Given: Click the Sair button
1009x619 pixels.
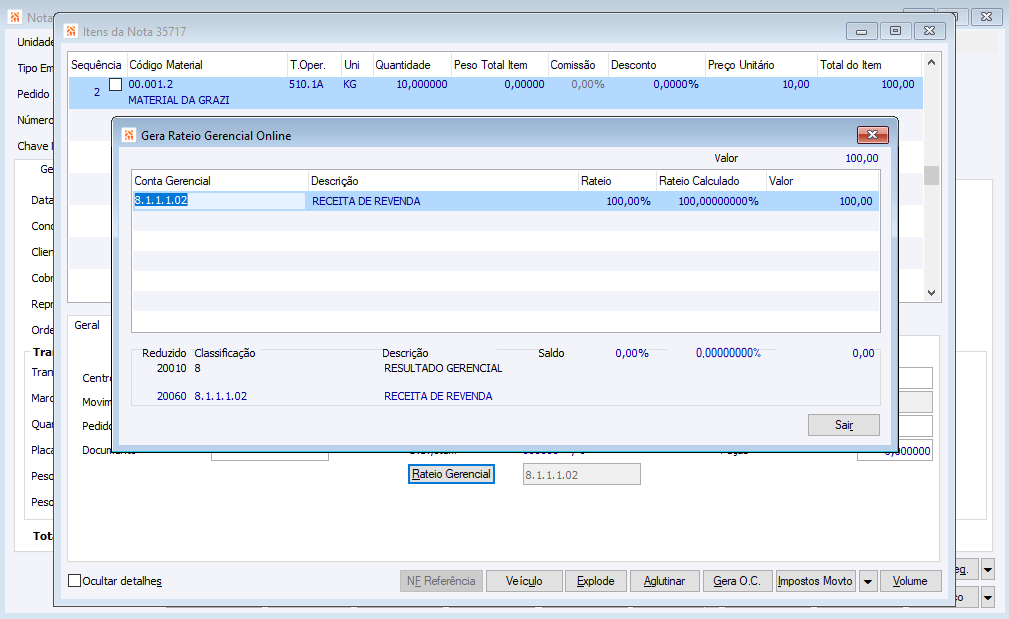Looking at the screenshot, I should 844,425.
